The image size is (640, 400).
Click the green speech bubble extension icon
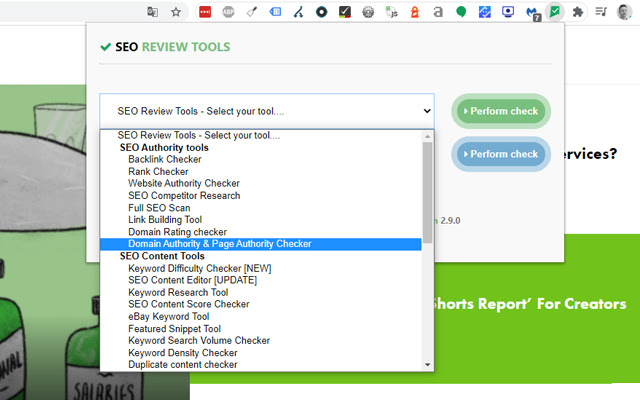click(x=461, y=12)
